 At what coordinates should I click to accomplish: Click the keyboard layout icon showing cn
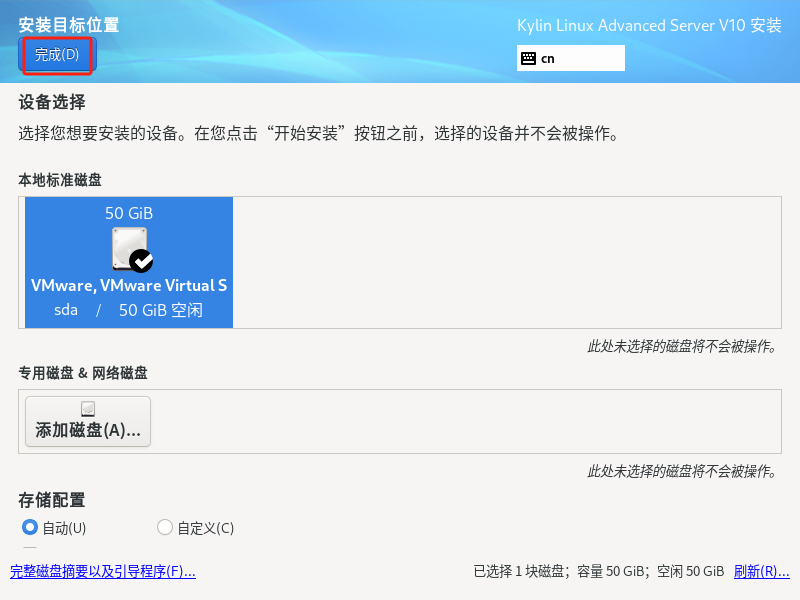pyautogui.click(x=526, y=58)
